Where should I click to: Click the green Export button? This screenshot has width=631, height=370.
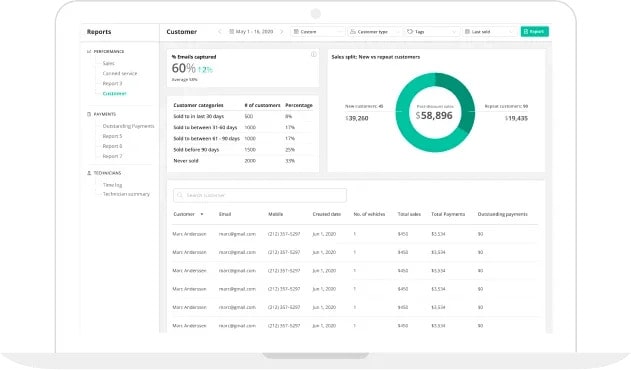click(534, 31)
